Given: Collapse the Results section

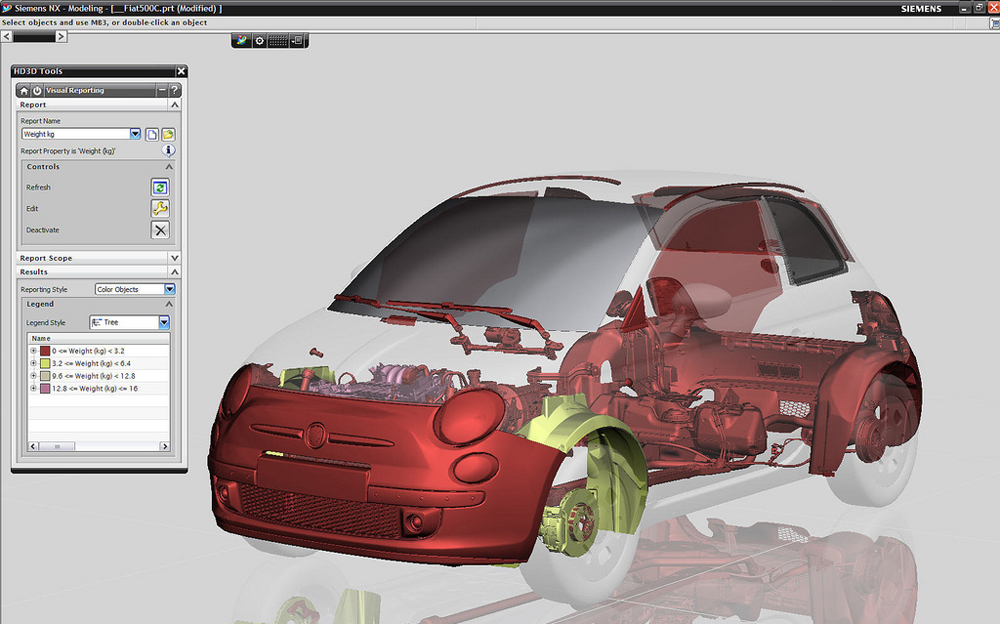Looking at the screenshot, I should tap(174, 272).
